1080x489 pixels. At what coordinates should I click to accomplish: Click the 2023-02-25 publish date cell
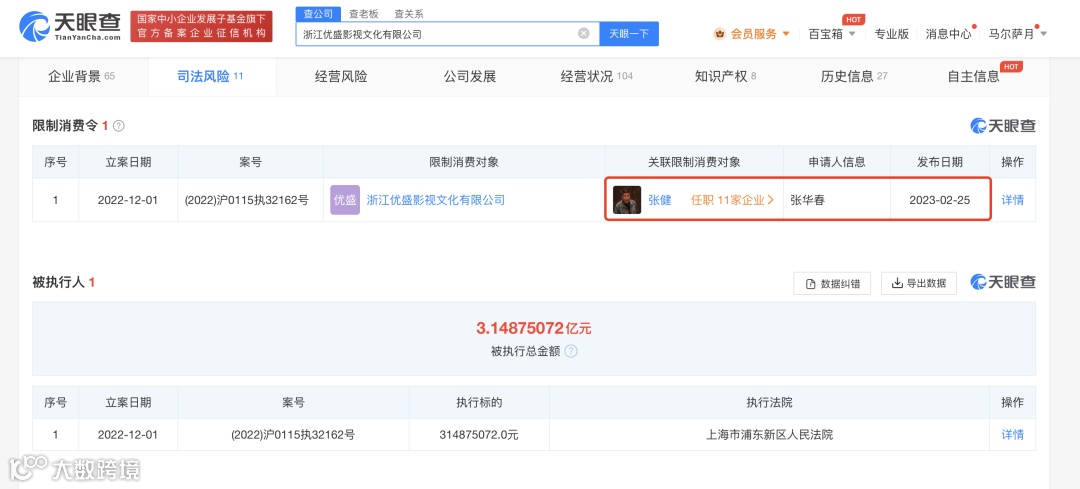pos(940,200)
